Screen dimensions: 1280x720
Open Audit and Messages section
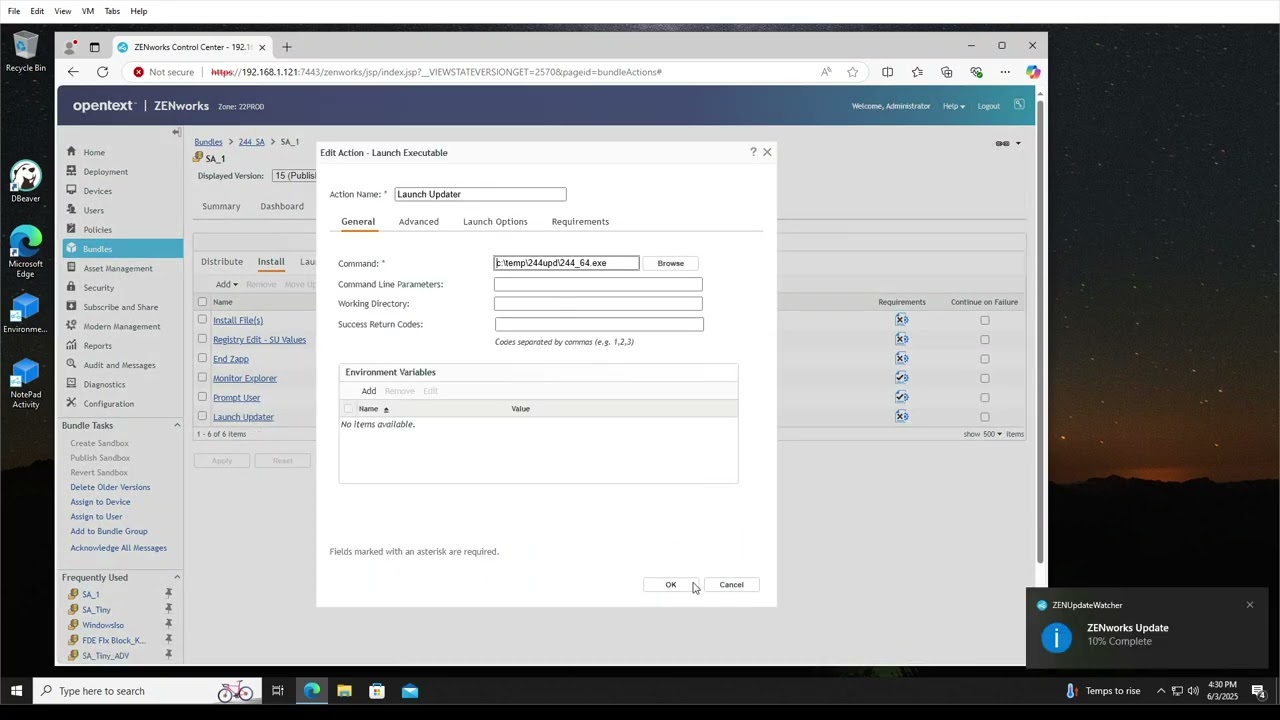coord(119,365)
